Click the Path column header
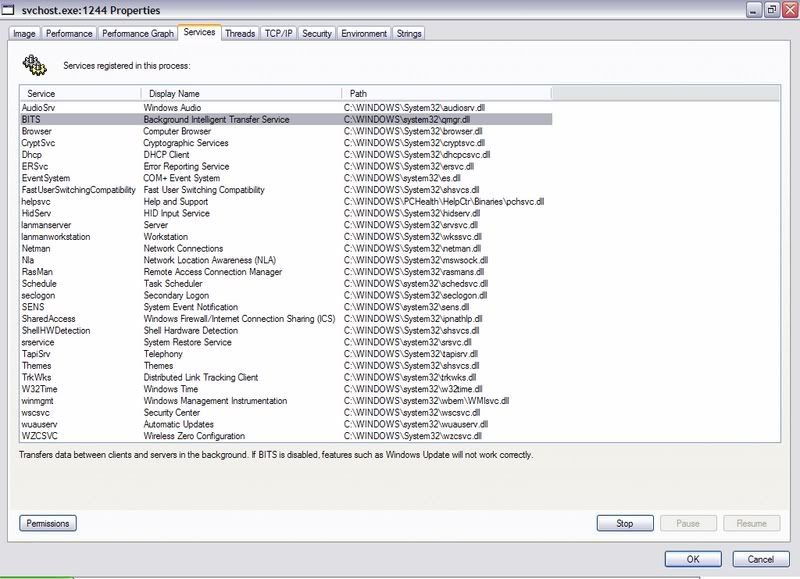800x579 pixels. point(445,93)
